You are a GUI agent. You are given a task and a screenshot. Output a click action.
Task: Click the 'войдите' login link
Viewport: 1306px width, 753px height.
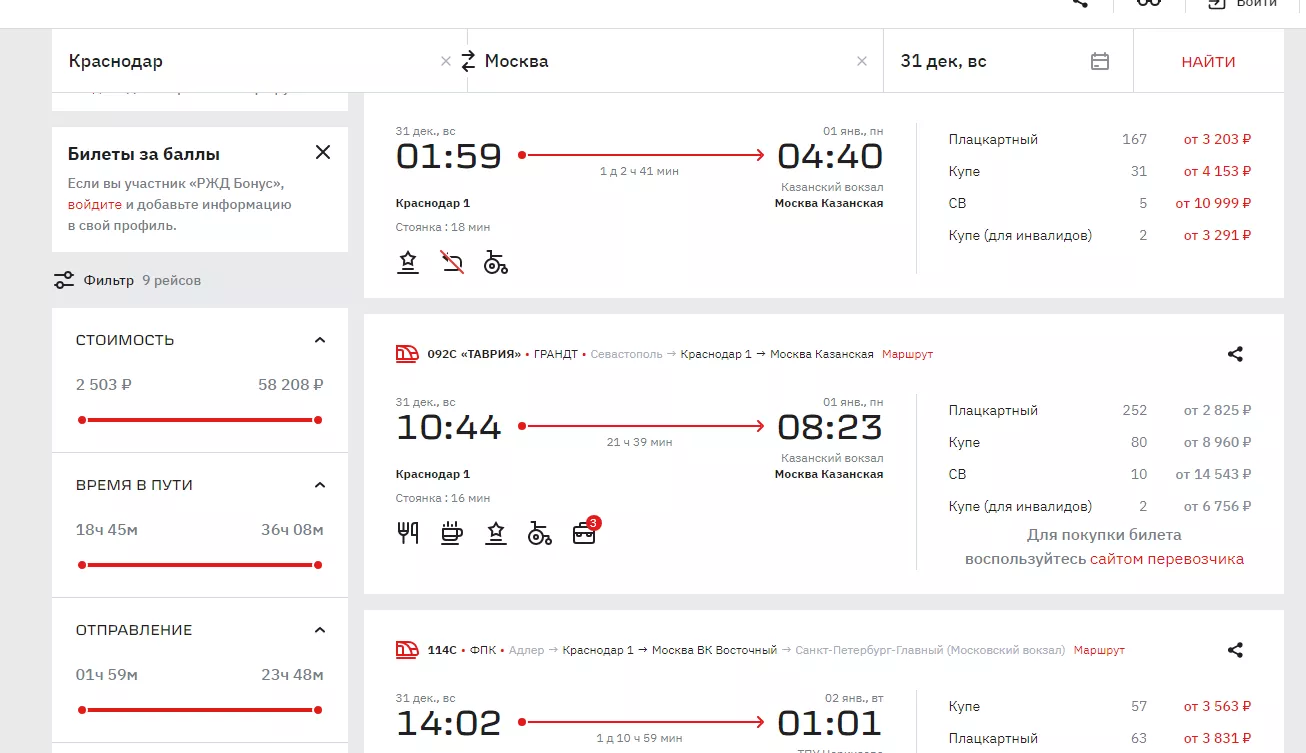tap(95, 204)
